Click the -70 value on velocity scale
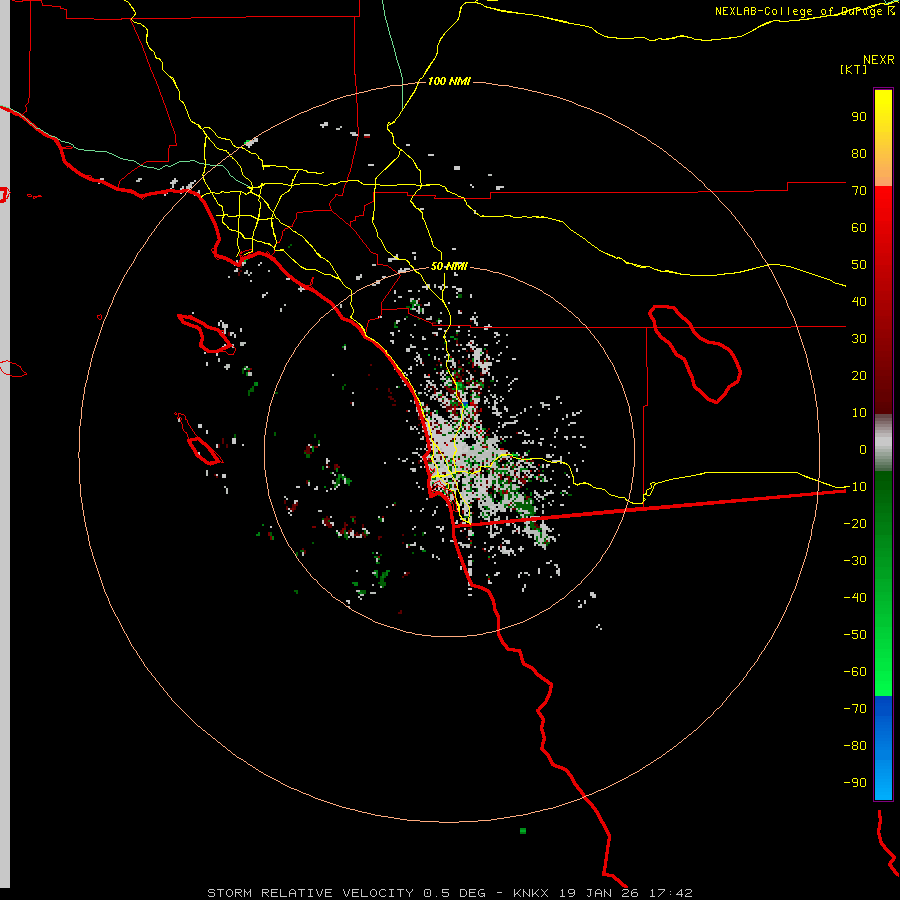Screen dimensions: 900x900 click(x=855, y=708)
